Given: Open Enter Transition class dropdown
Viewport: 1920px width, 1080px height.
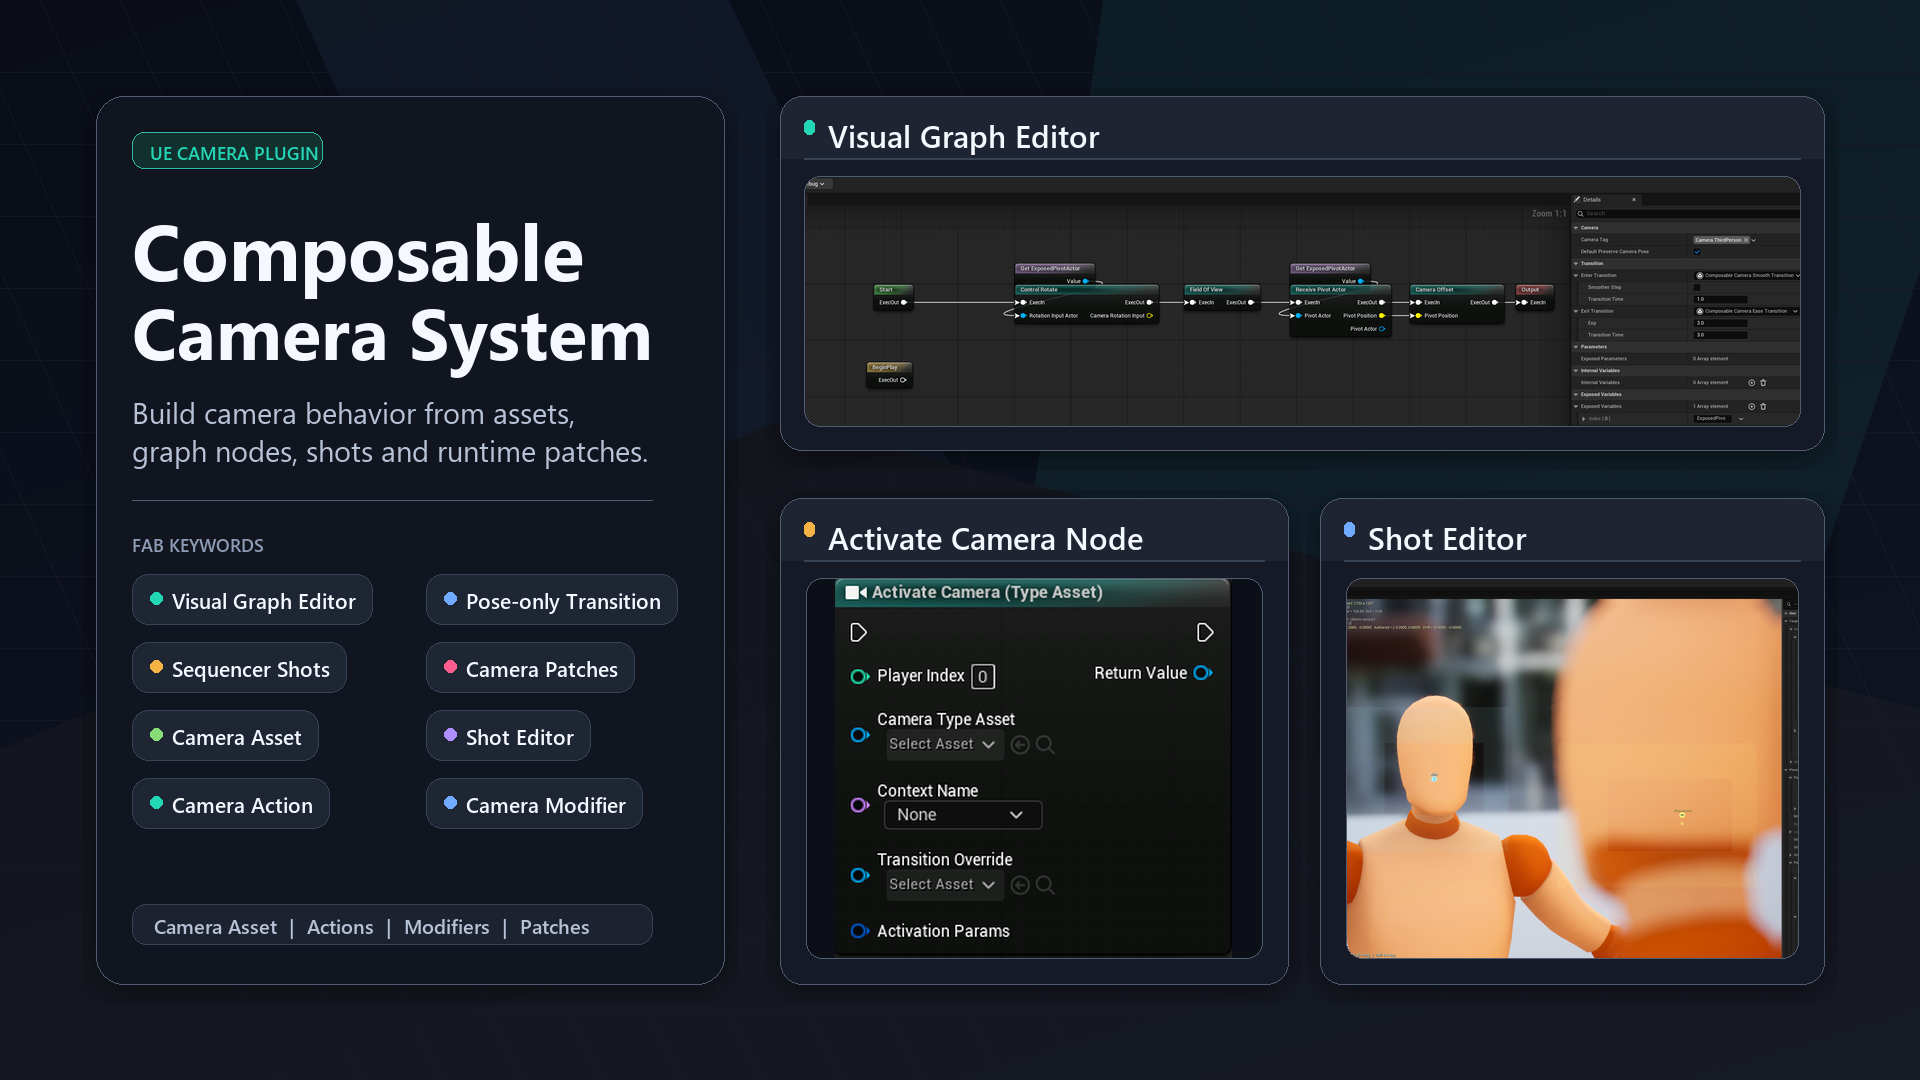Looking at the screenshot, I should point(1747,275).
